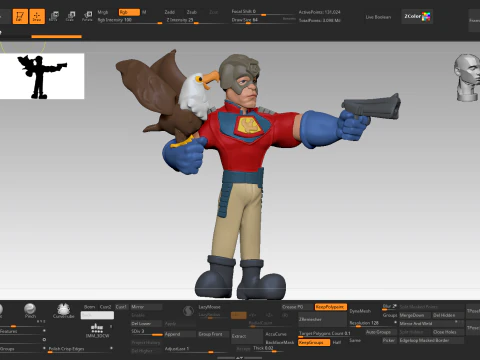Adjust the DynaMesh Resolution slider
Viewport: 480px width, 360px height.
point(373,323)
